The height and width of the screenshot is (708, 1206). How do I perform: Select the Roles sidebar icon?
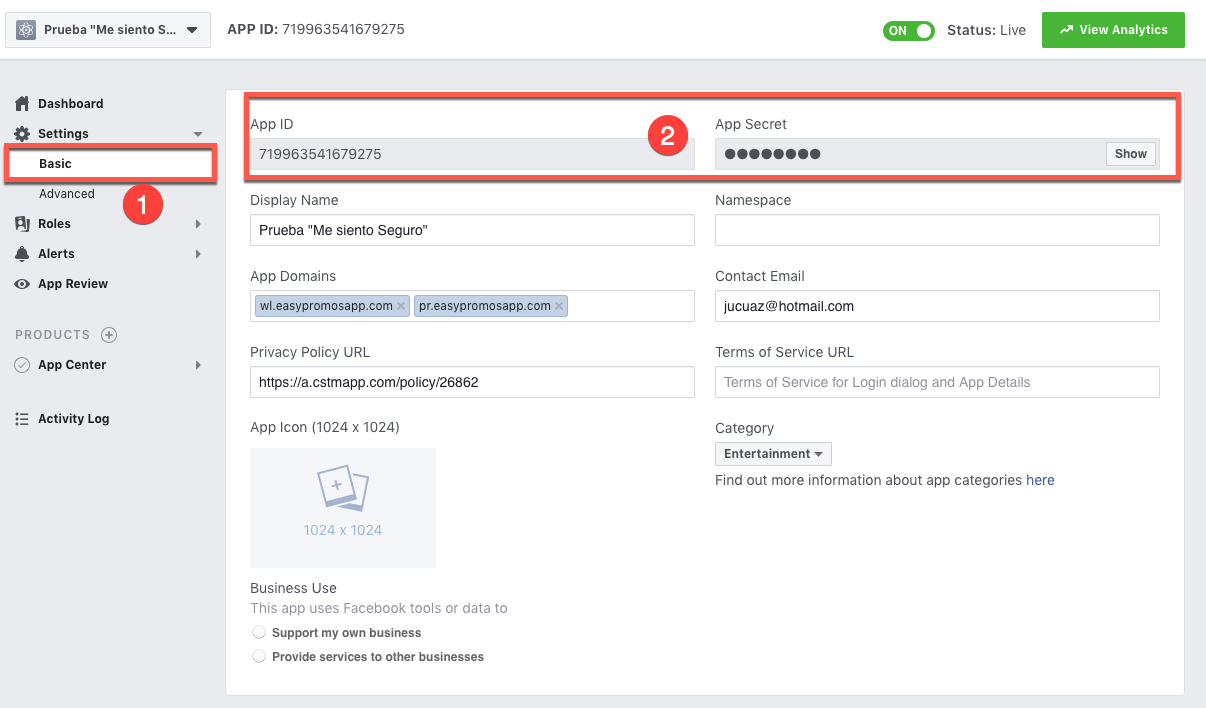point(23,223)
